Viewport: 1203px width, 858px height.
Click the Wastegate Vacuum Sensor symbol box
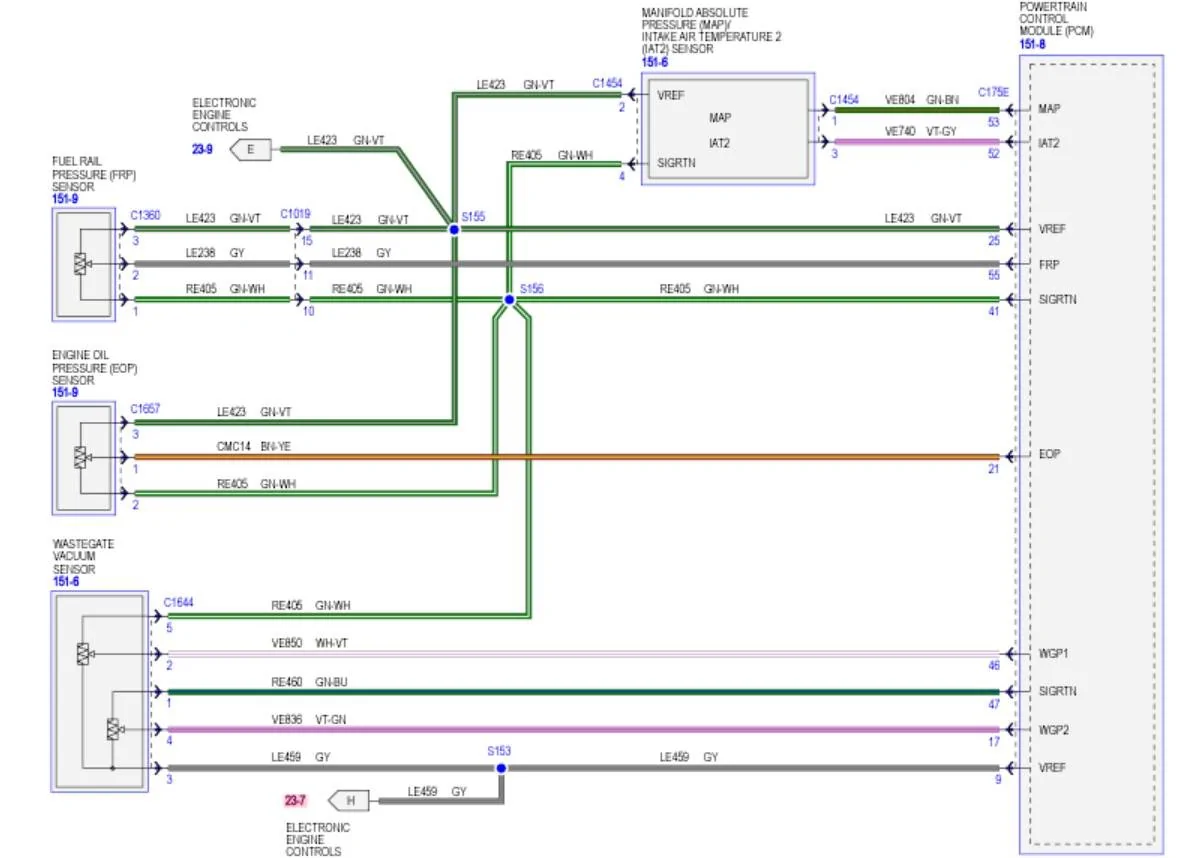(99, 692)
